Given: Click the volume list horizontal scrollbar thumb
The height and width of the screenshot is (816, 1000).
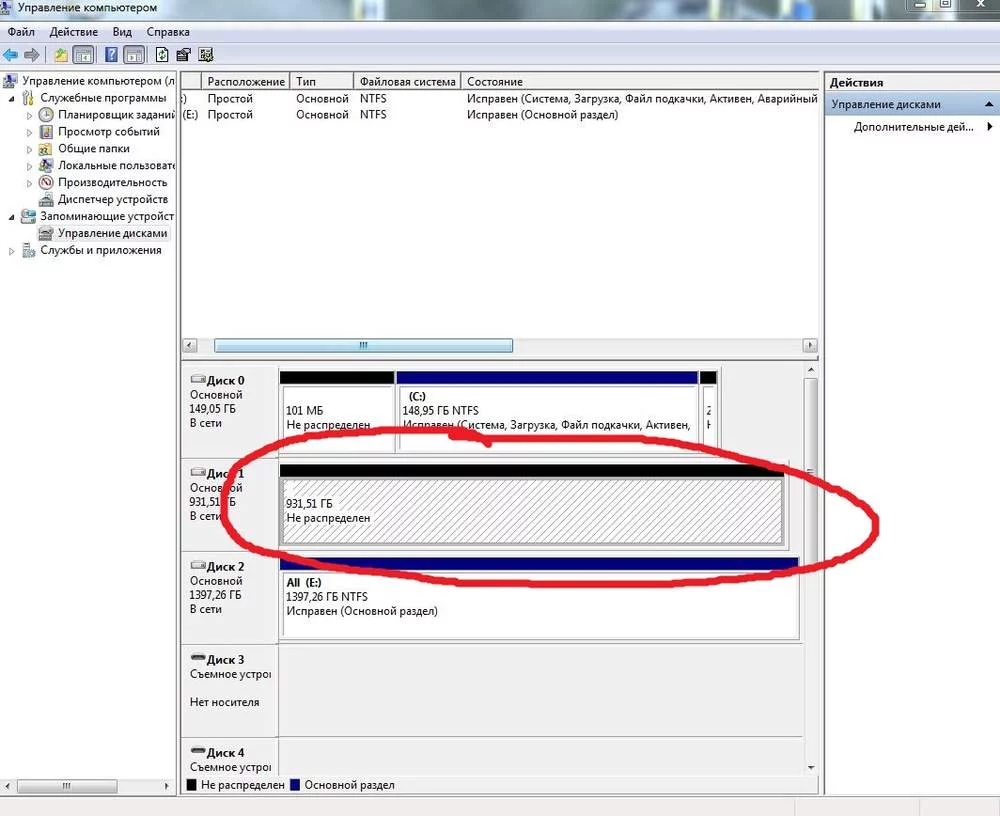Looking at the screenshot, I should pos(364,346).
